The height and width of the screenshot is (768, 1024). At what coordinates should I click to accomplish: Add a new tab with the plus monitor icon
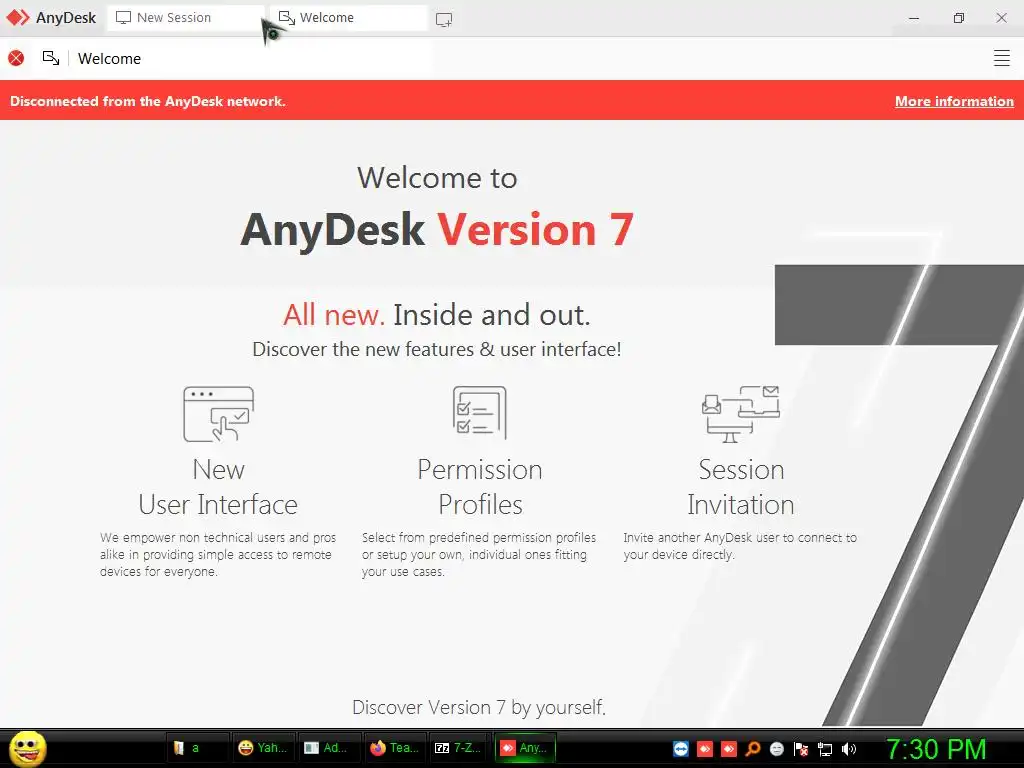point(444,20)
